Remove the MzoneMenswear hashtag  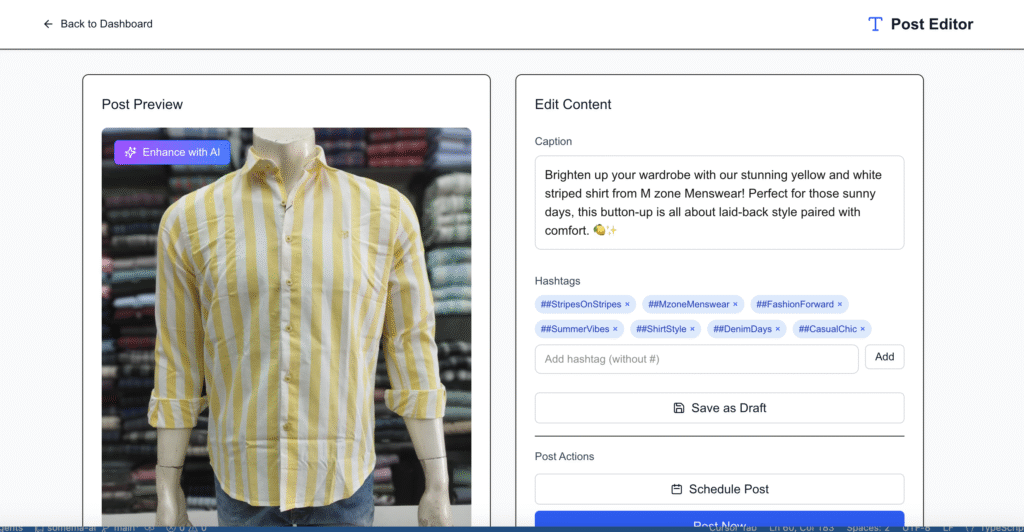click(735, 305)
